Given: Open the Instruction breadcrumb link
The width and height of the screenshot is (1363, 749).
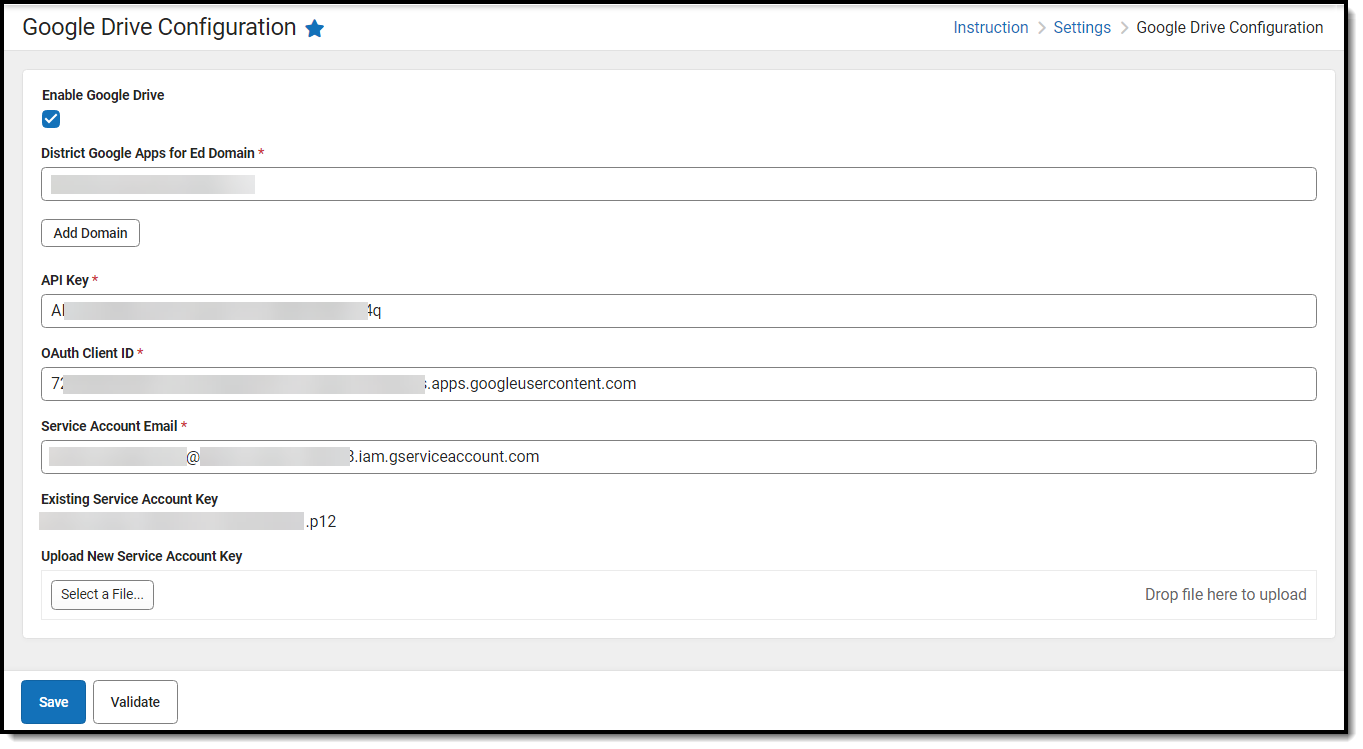Looking at the screenshot, I should pyautogui.click(x=991, y=28).
